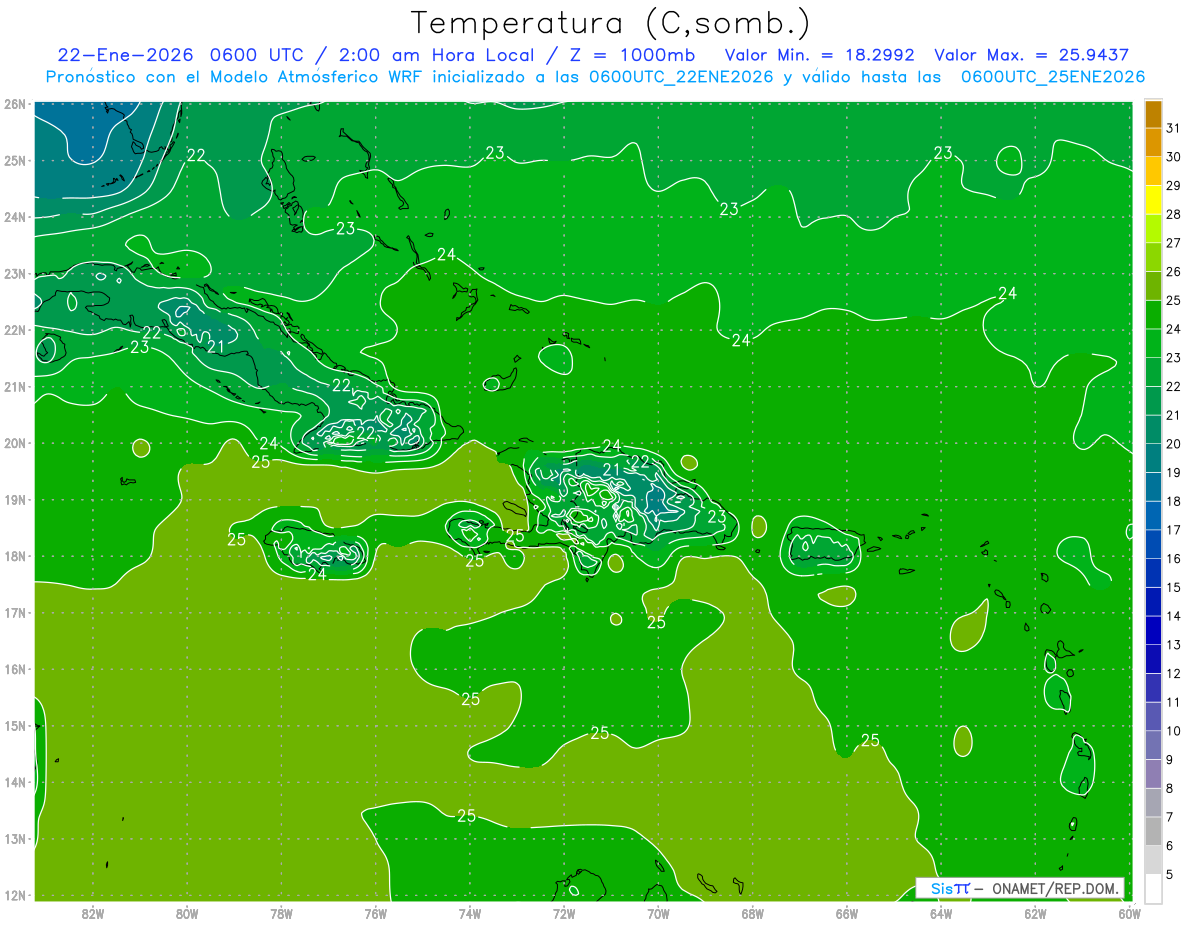Viewport: 1200px width, 927px height.
Task: Click the 18 value on the color scale
Action: tap(1173, 501)
